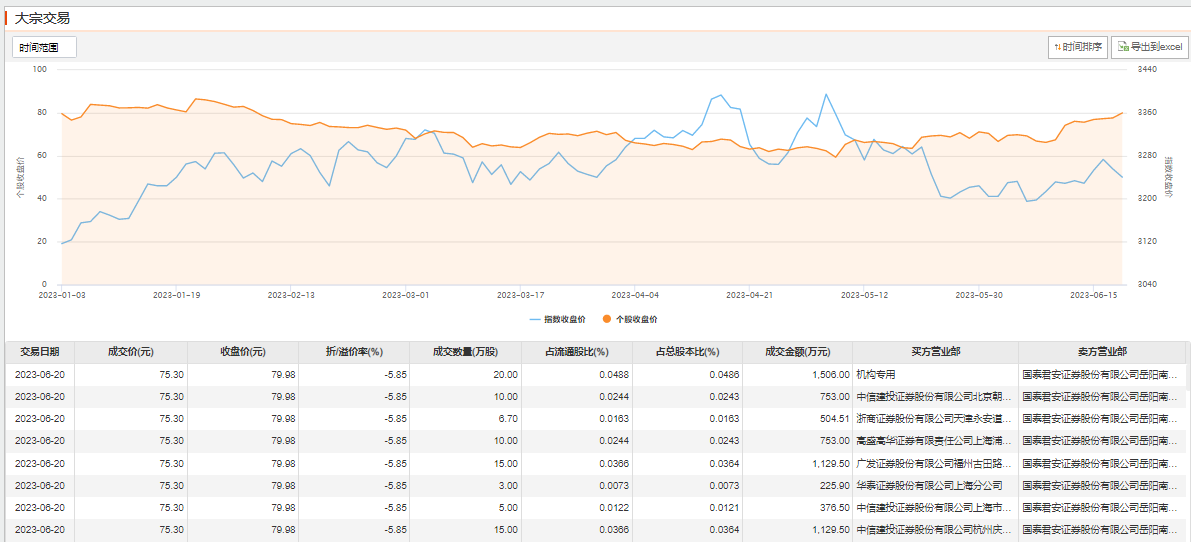Toggle the 指数收盘价 legend series
Viewport: 1191px width, 542px height.
pyautogui.click(x=558, y=320)
